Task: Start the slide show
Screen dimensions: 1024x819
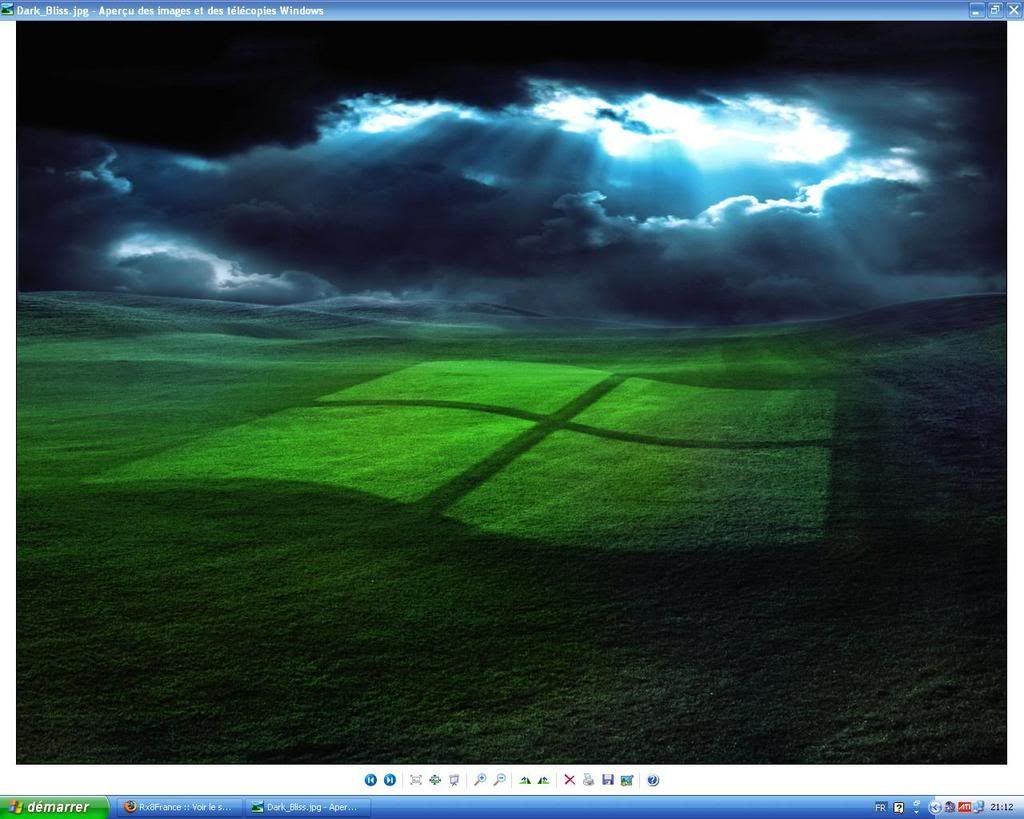Action: 455,780
